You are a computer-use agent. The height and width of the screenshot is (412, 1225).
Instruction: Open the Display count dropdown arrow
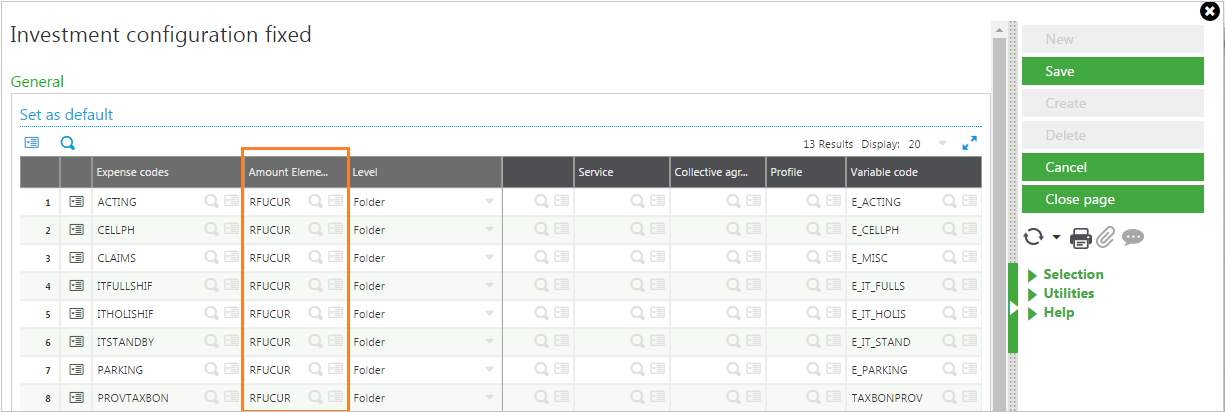coord(942,144)
